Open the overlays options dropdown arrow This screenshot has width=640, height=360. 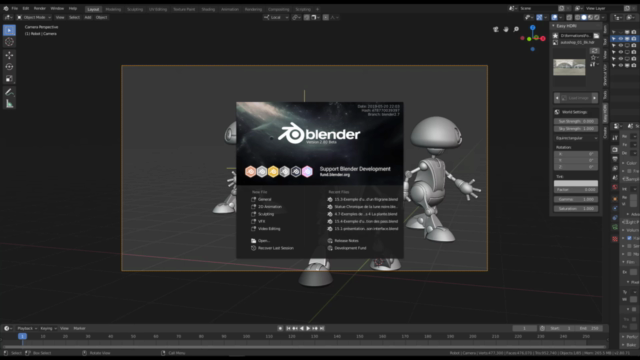pyautogui.click(x=560, y=18)
